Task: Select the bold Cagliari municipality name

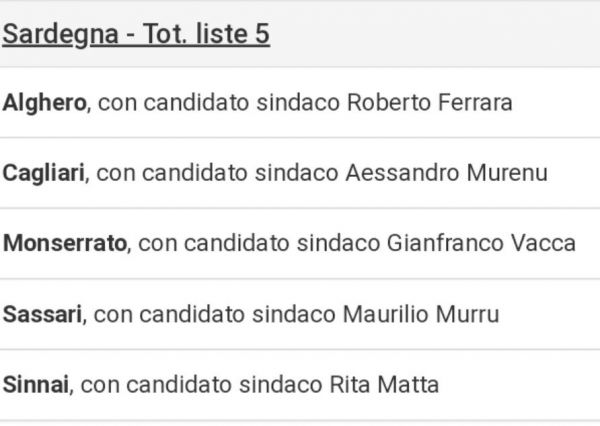Action: (44, 173)
